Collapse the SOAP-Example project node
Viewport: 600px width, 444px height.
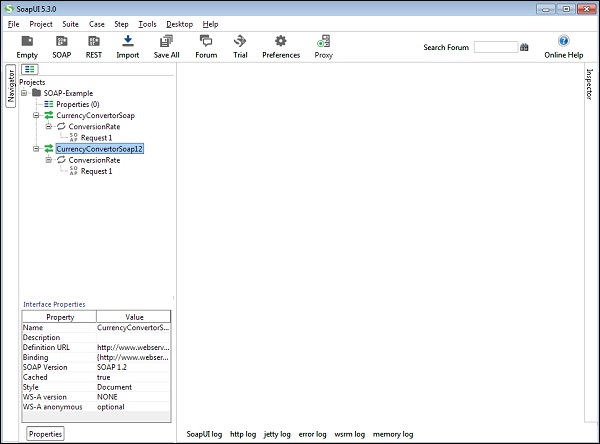pyautogui.click(x=24, y=93)
